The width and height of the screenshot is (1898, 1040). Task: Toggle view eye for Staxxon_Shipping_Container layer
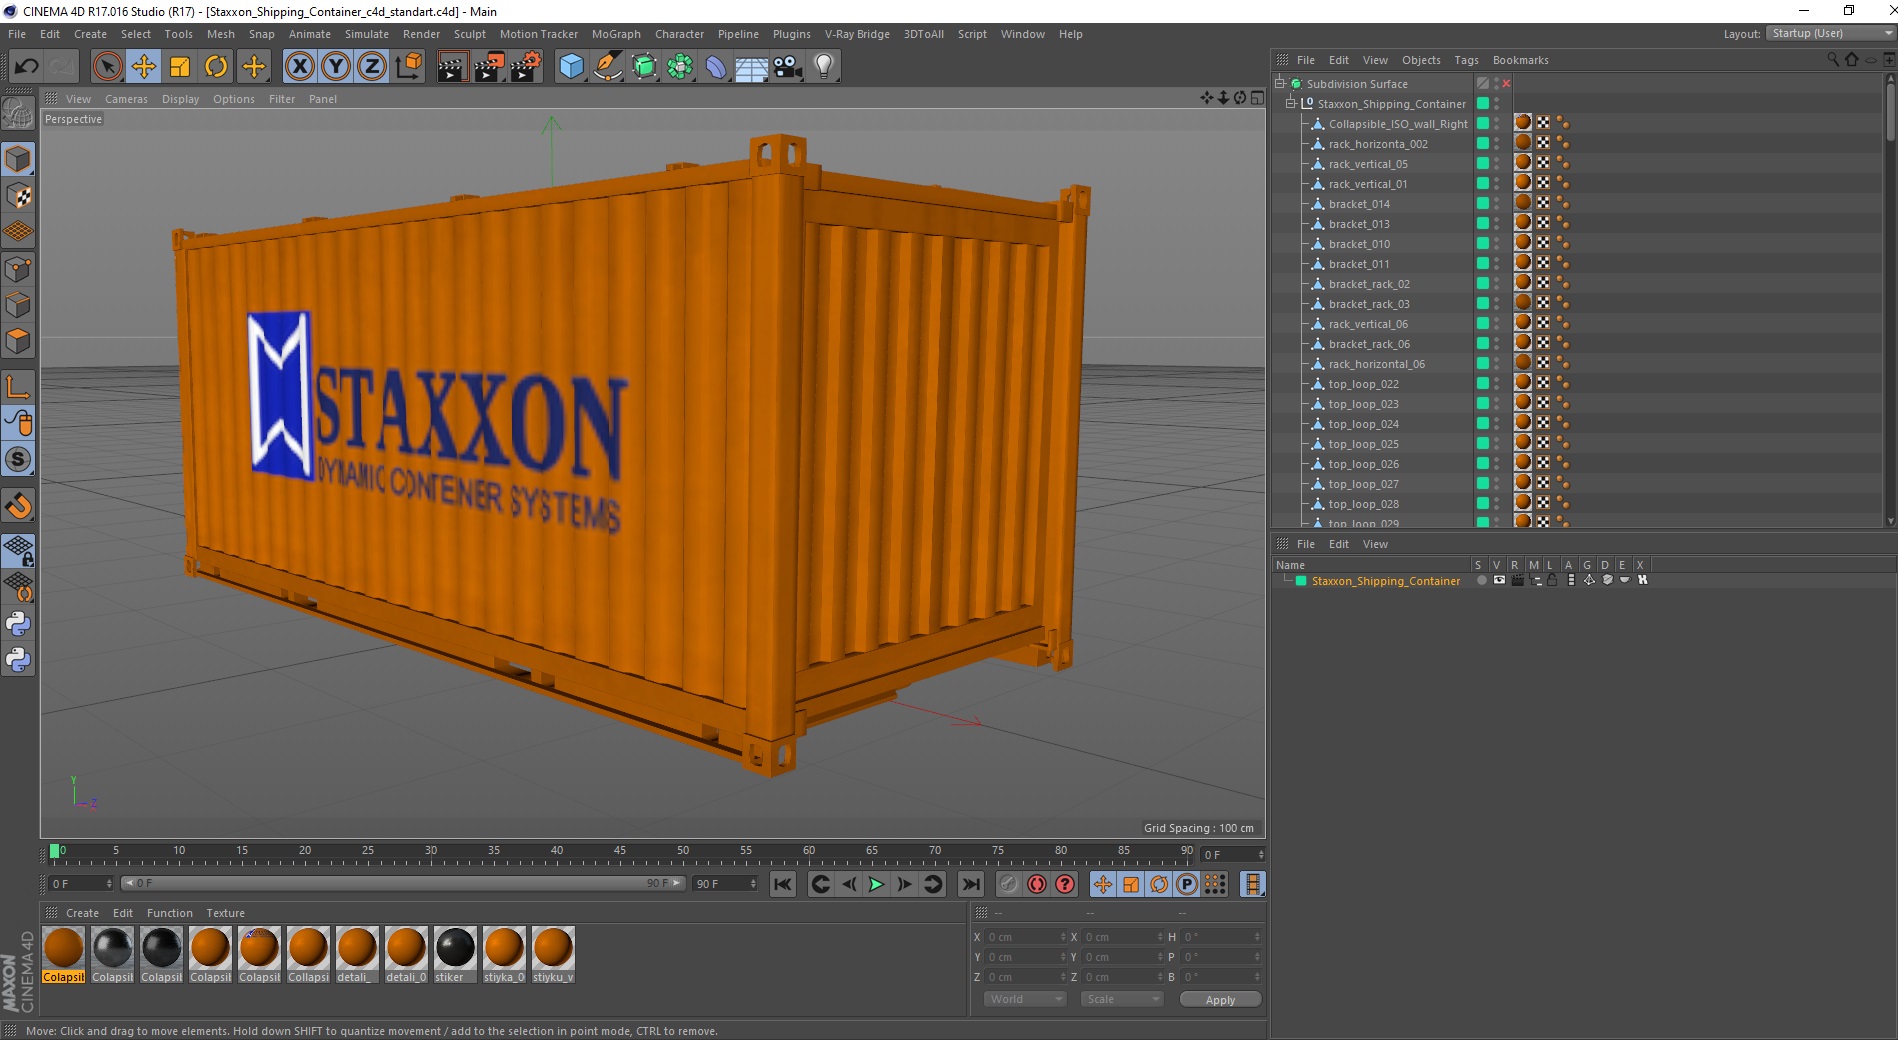tap(1499, 580)
